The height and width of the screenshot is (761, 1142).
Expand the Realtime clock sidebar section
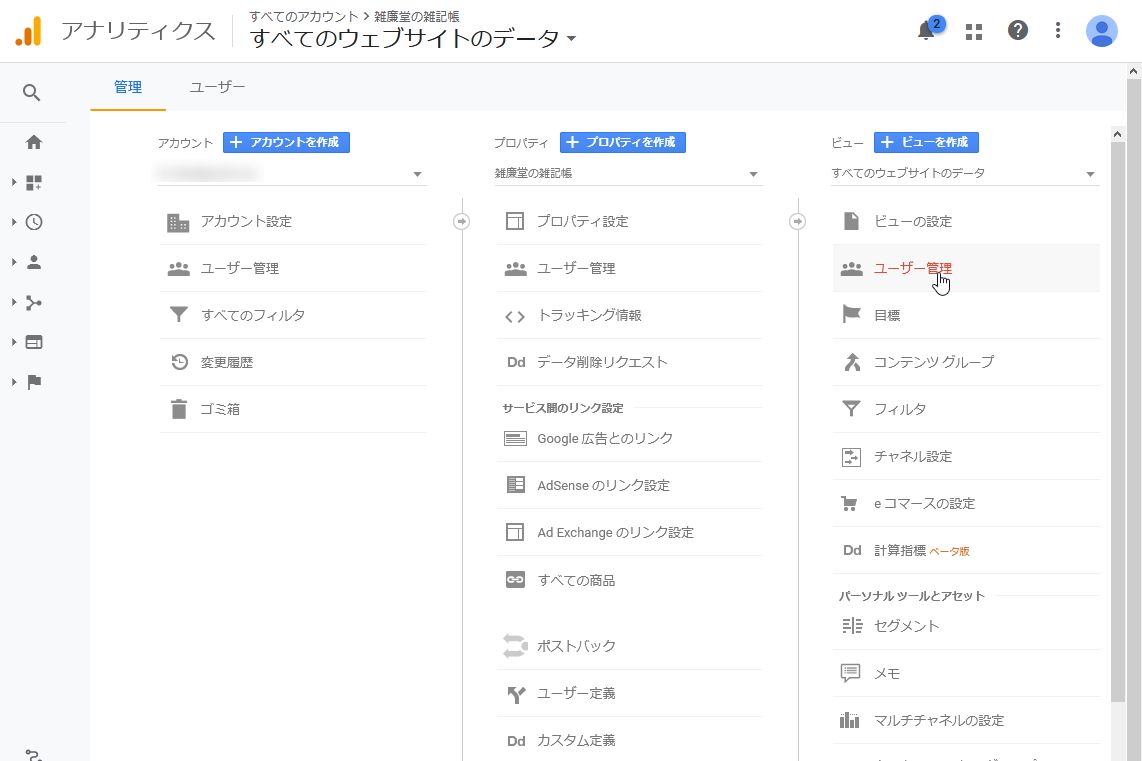click(x=33, y=222)
